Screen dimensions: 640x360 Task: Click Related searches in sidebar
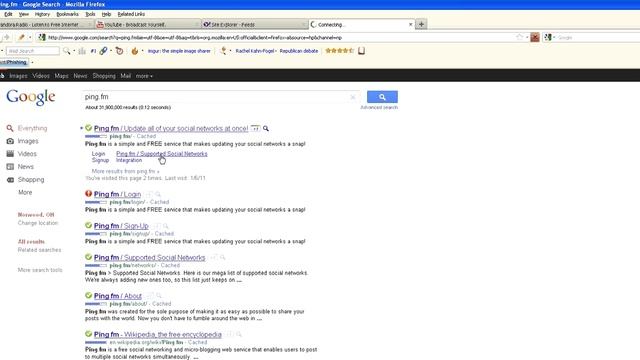click(x=39, y=250)
